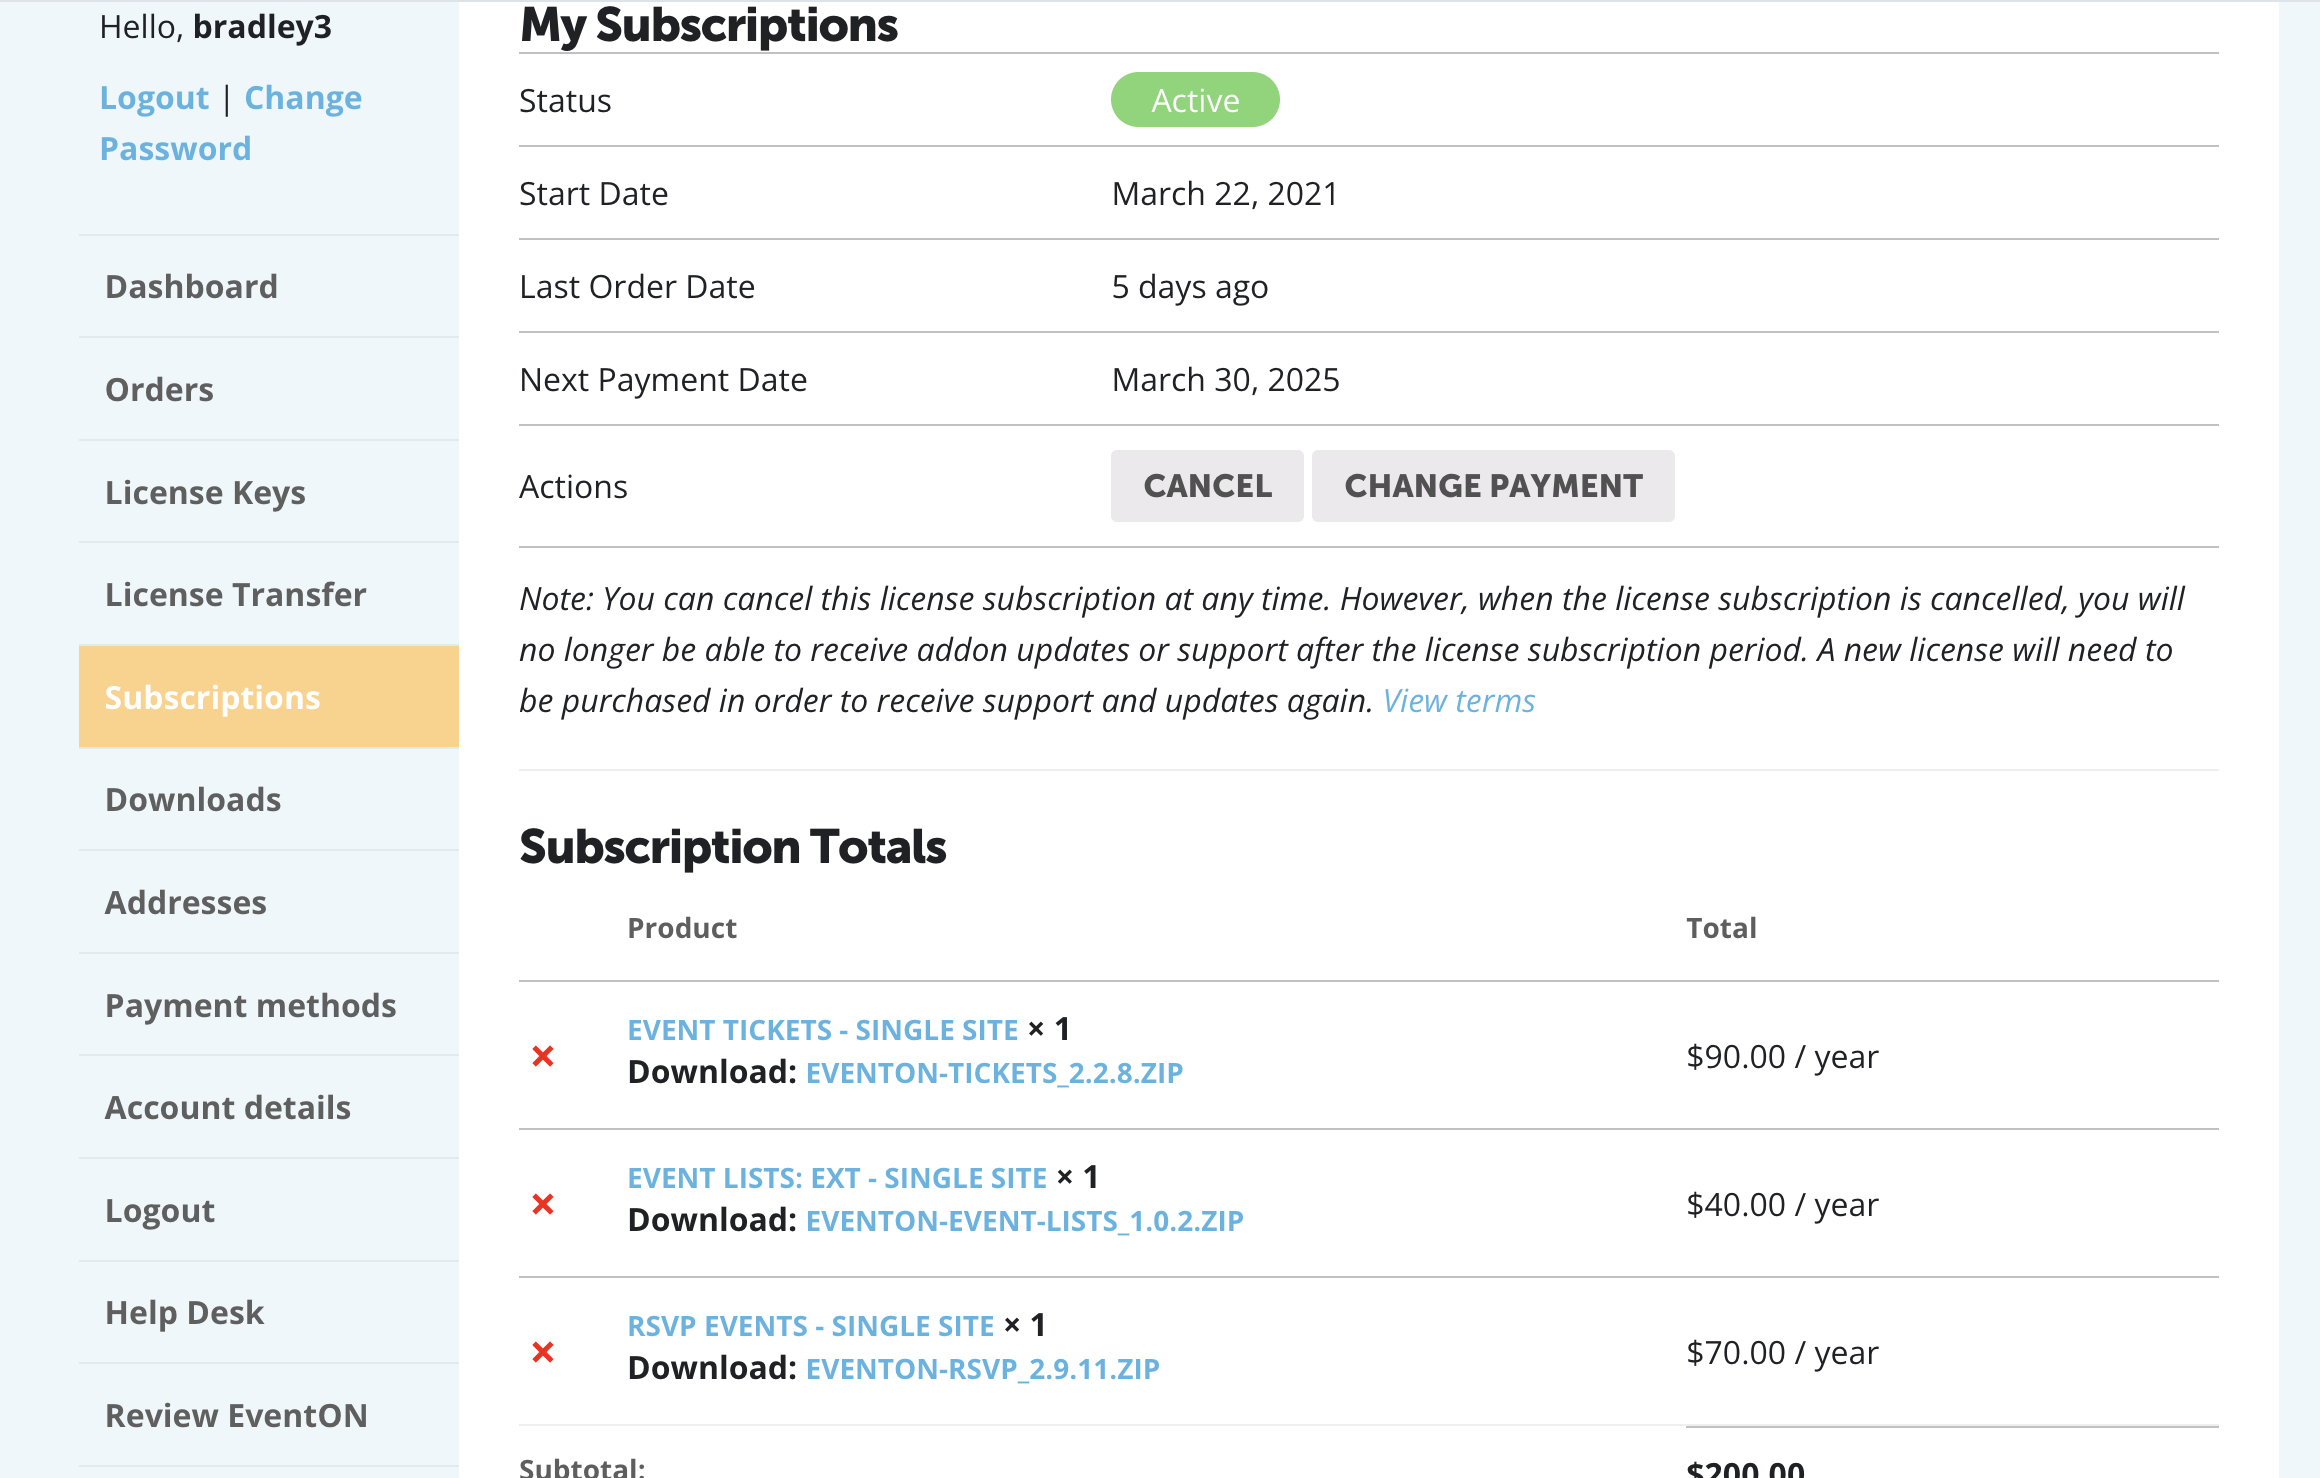Open Payment methods in sidebar
The image size is (2320, 1478).
269,1005
